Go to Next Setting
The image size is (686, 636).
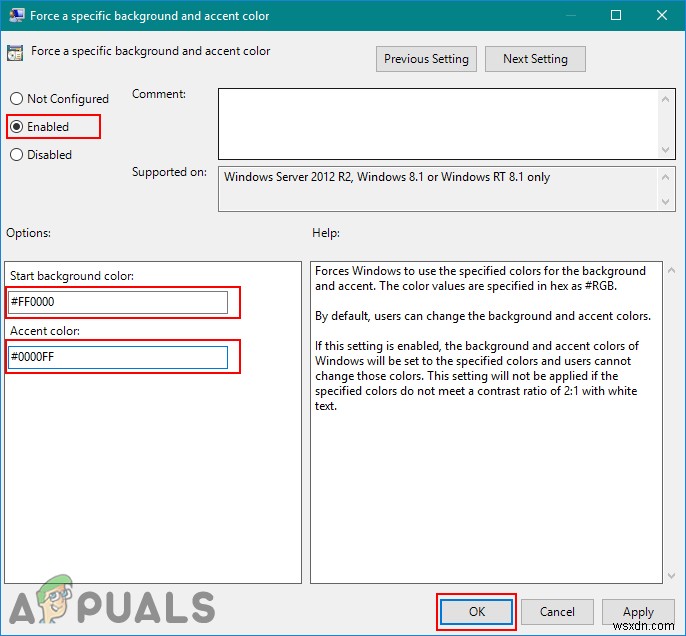535,59
